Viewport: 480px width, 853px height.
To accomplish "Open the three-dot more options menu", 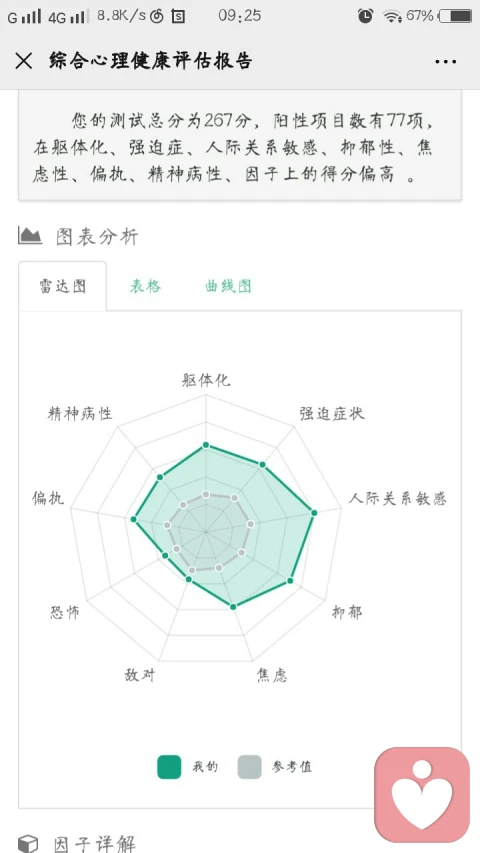I will click(x=446, y=61).
